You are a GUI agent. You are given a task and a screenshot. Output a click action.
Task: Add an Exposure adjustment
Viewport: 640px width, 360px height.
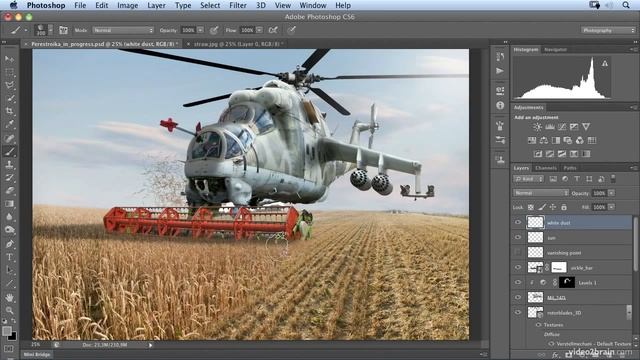[574, 127]
